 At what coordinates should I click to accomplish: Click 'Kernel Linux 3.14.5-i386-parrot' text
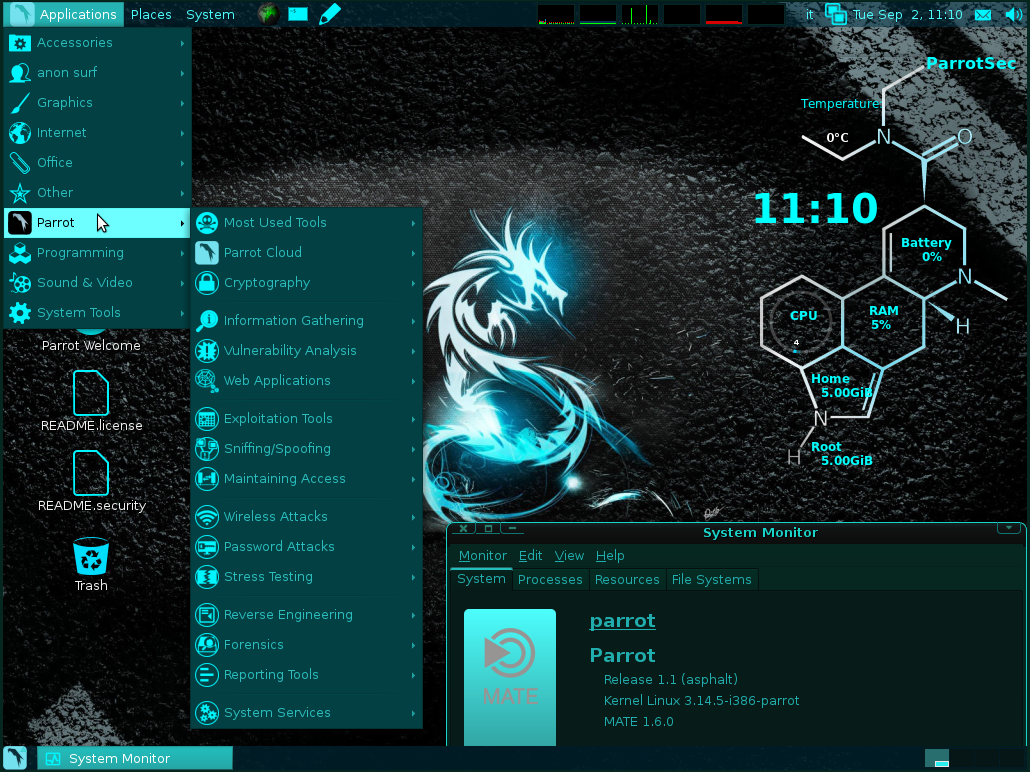point(701,701)
